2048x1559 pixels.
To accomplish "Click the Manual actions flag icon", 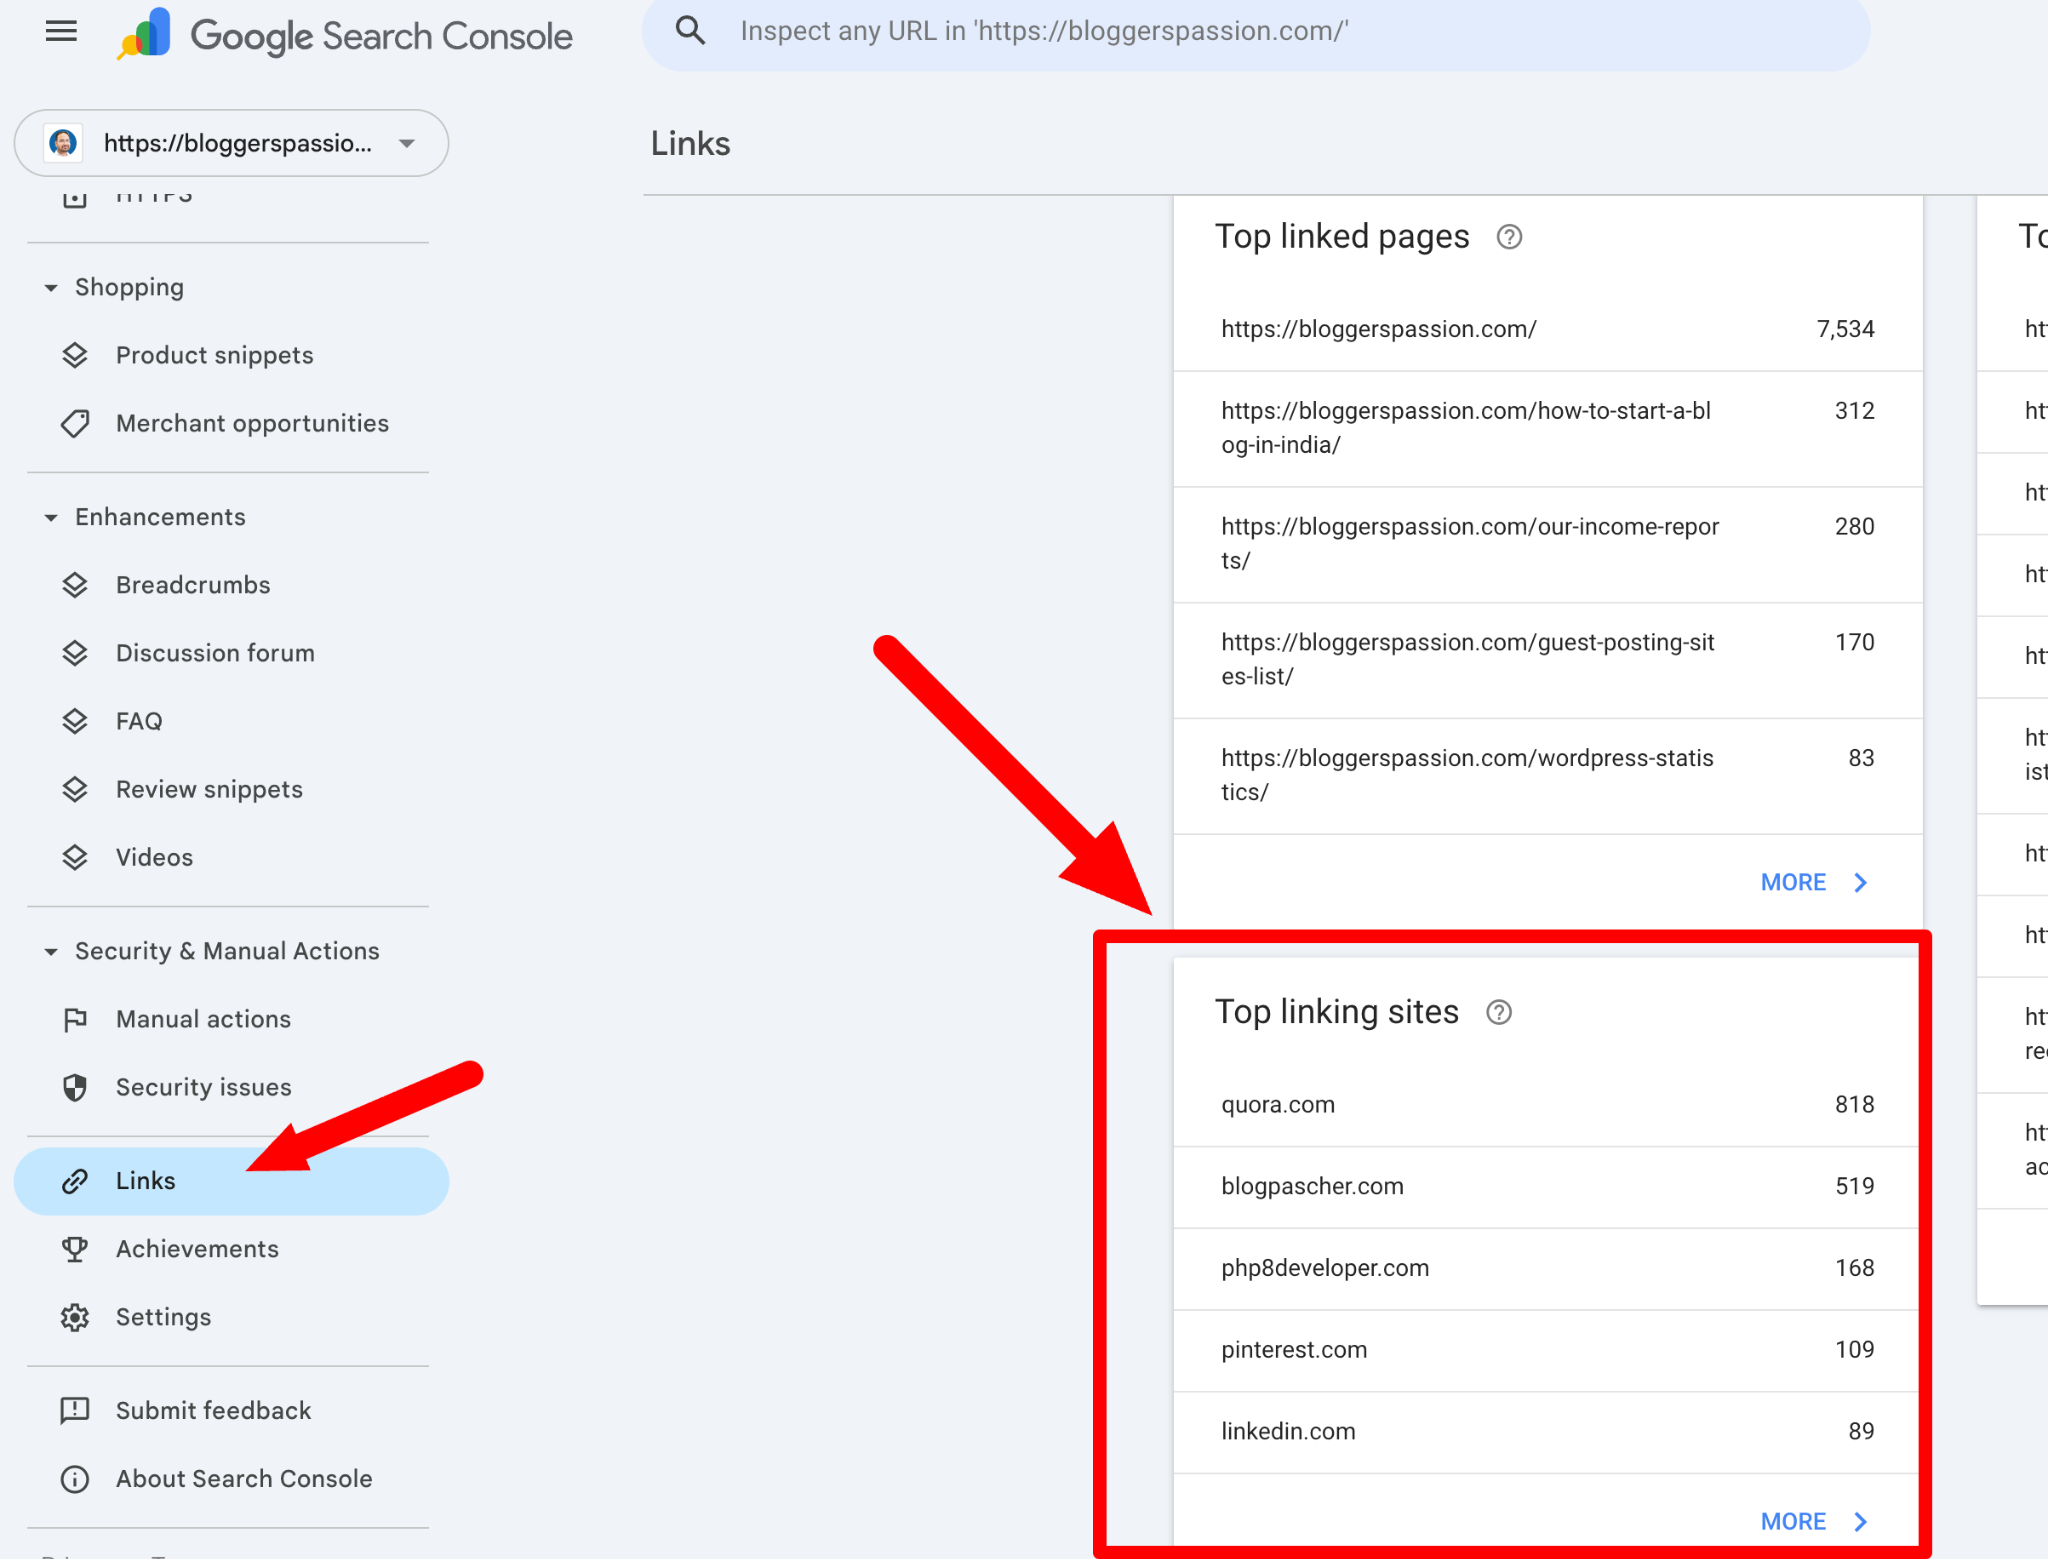I will (x=76, y=1019).
